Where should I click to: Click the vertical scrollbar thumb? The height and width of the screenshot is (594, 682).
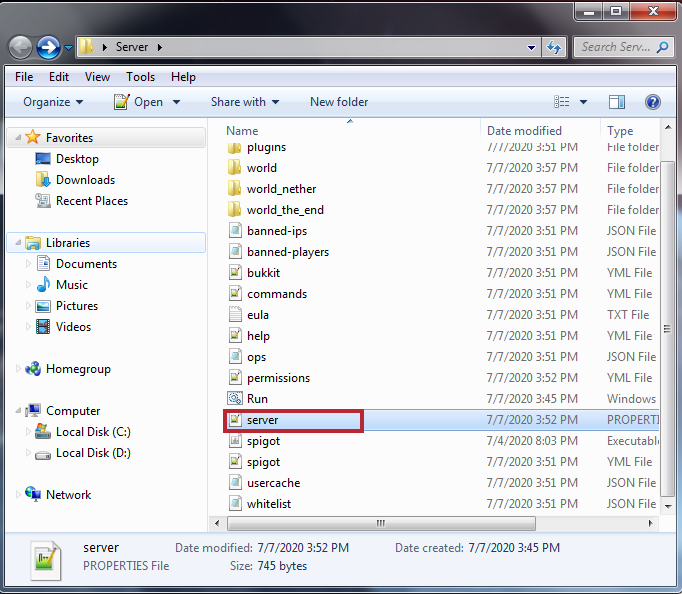point(668,329)
